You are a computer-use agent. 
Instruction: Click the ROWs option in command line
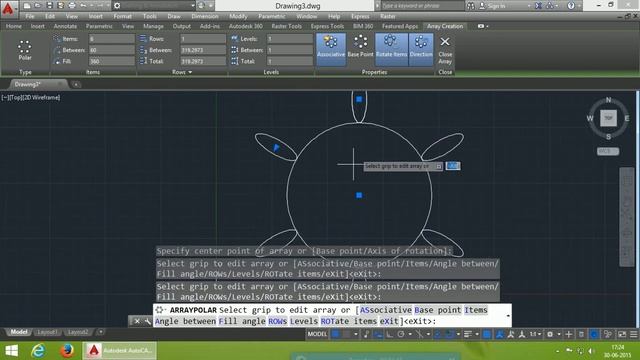coord(278,321)
